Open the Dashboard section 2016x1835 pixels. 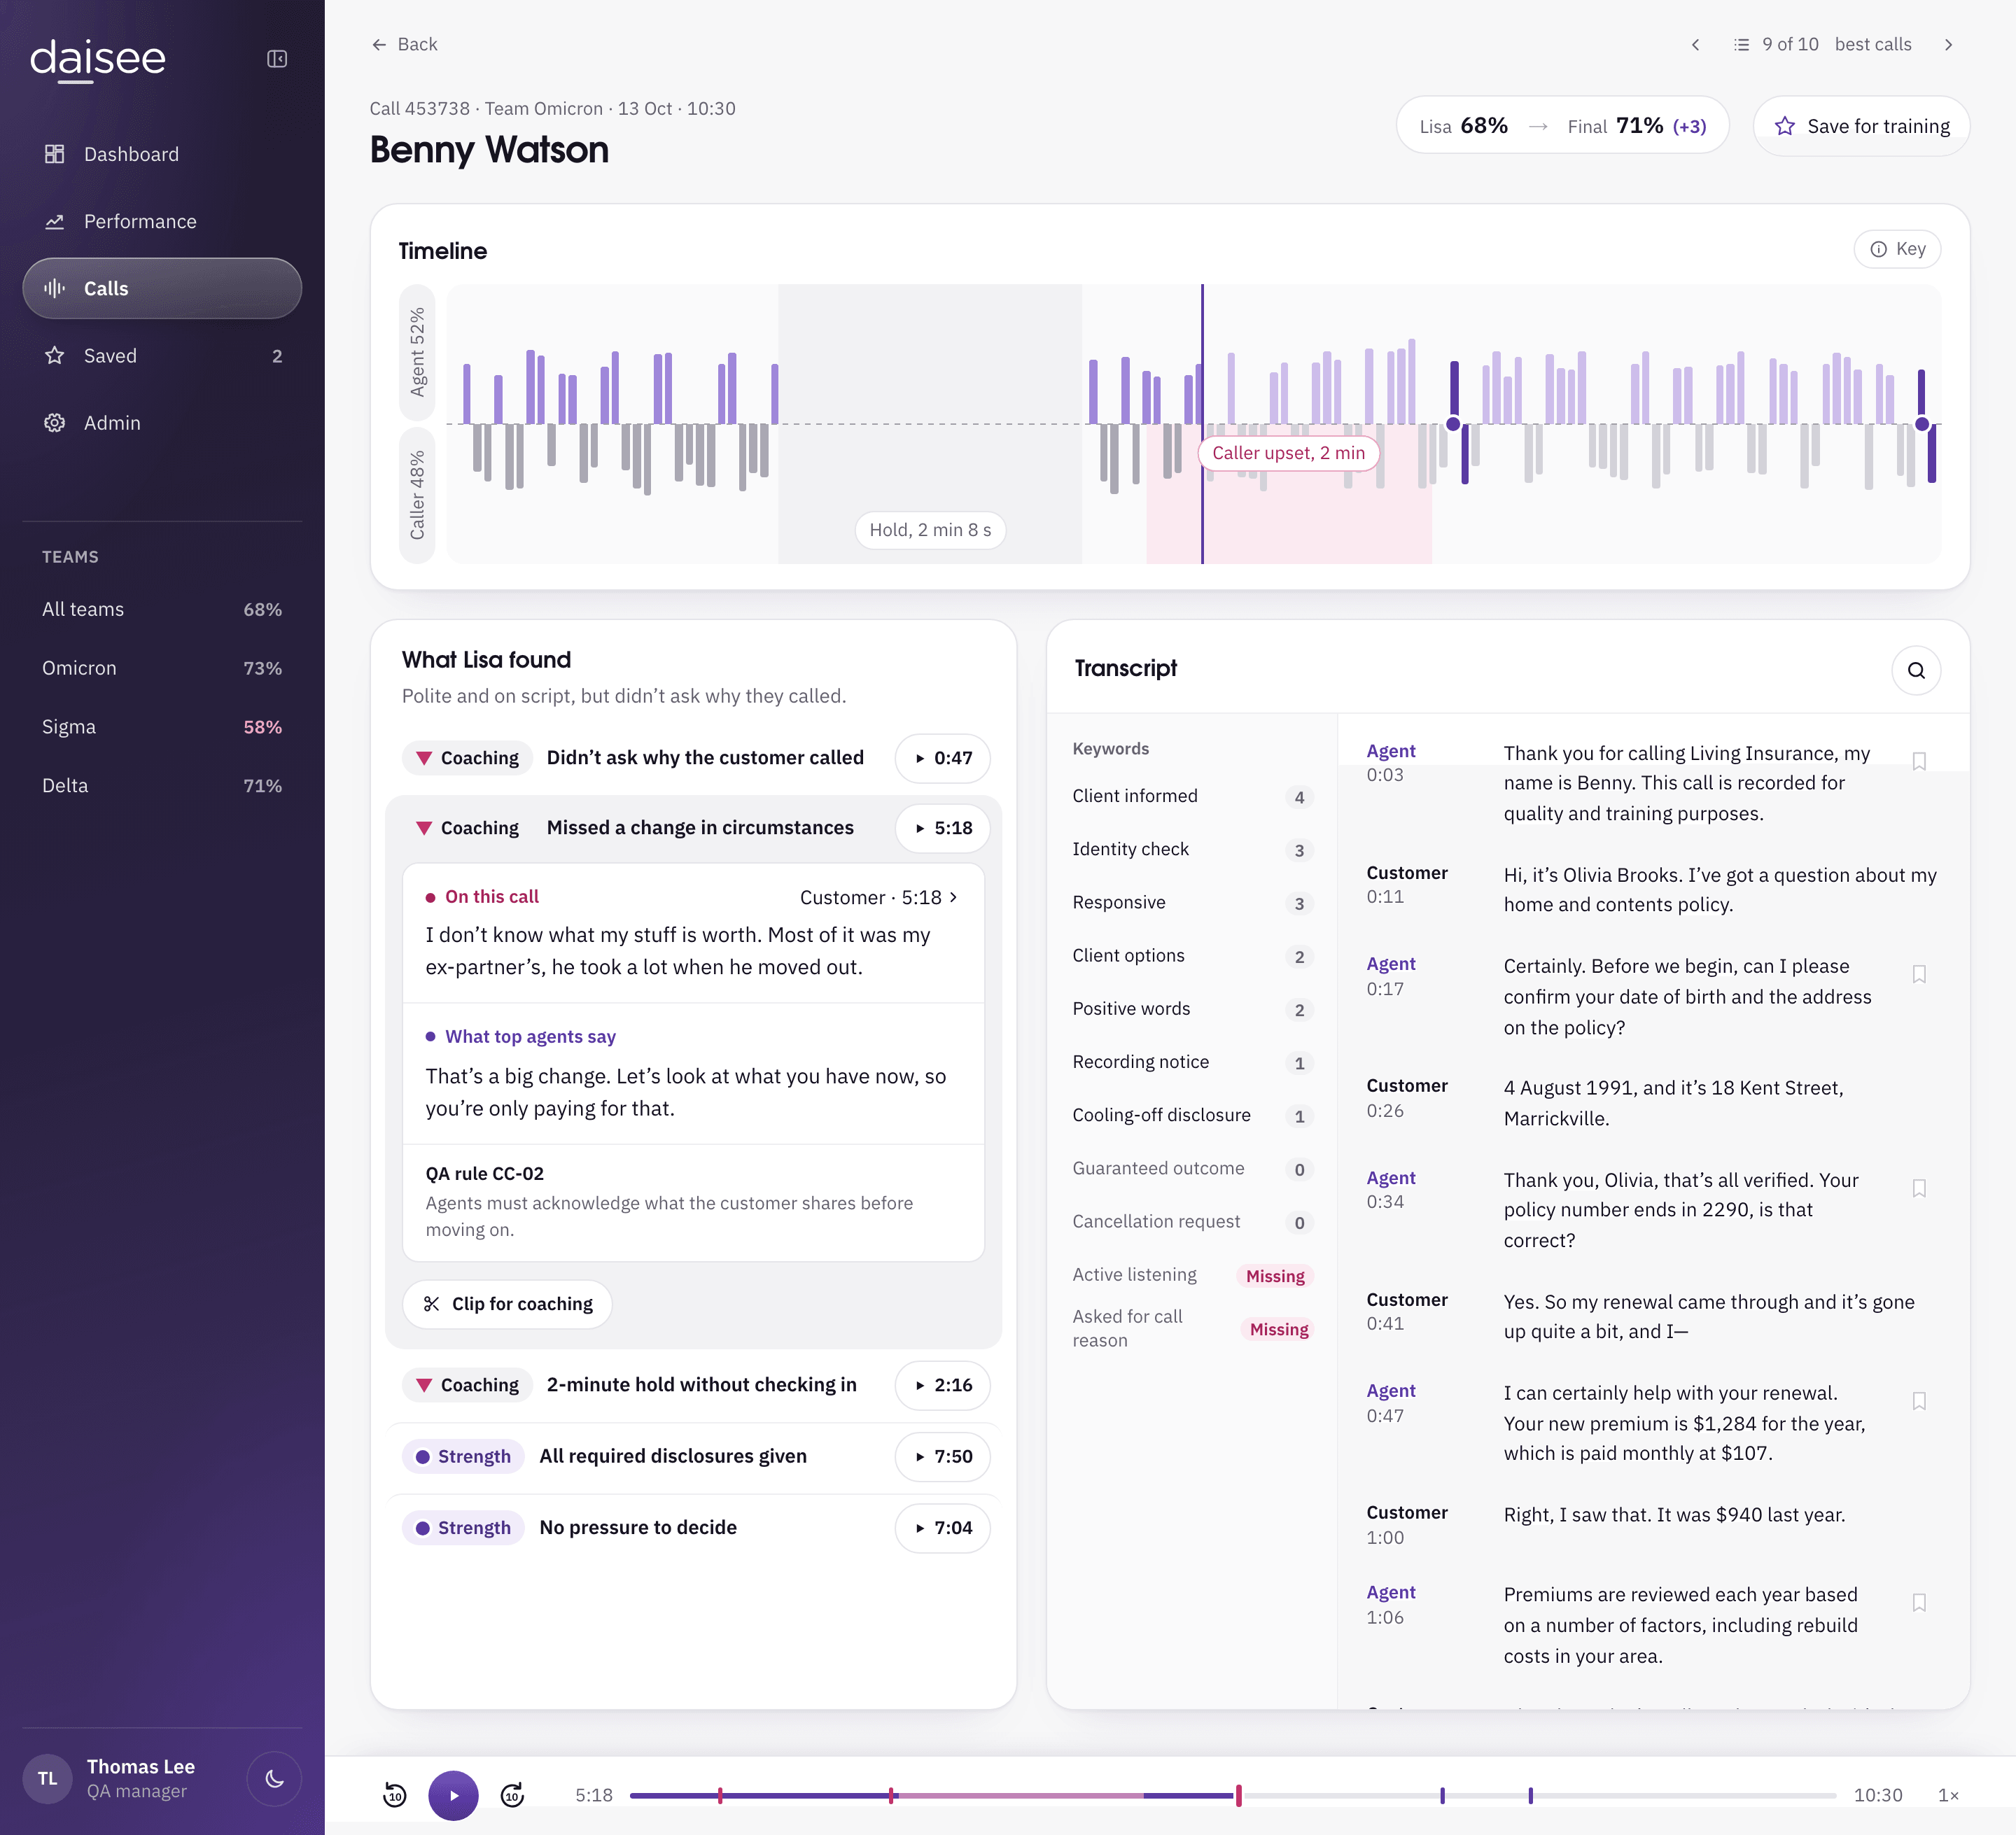tap(162, 154)
